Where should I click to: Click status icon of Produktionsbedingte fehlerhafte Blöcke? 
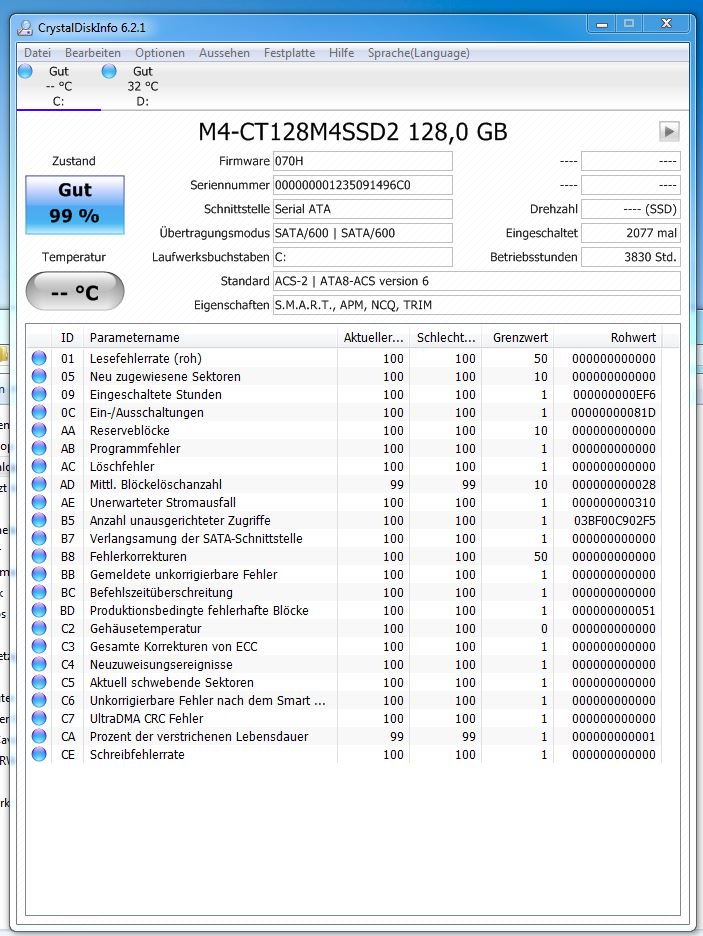pyautogui.click(x=39, y=610)
